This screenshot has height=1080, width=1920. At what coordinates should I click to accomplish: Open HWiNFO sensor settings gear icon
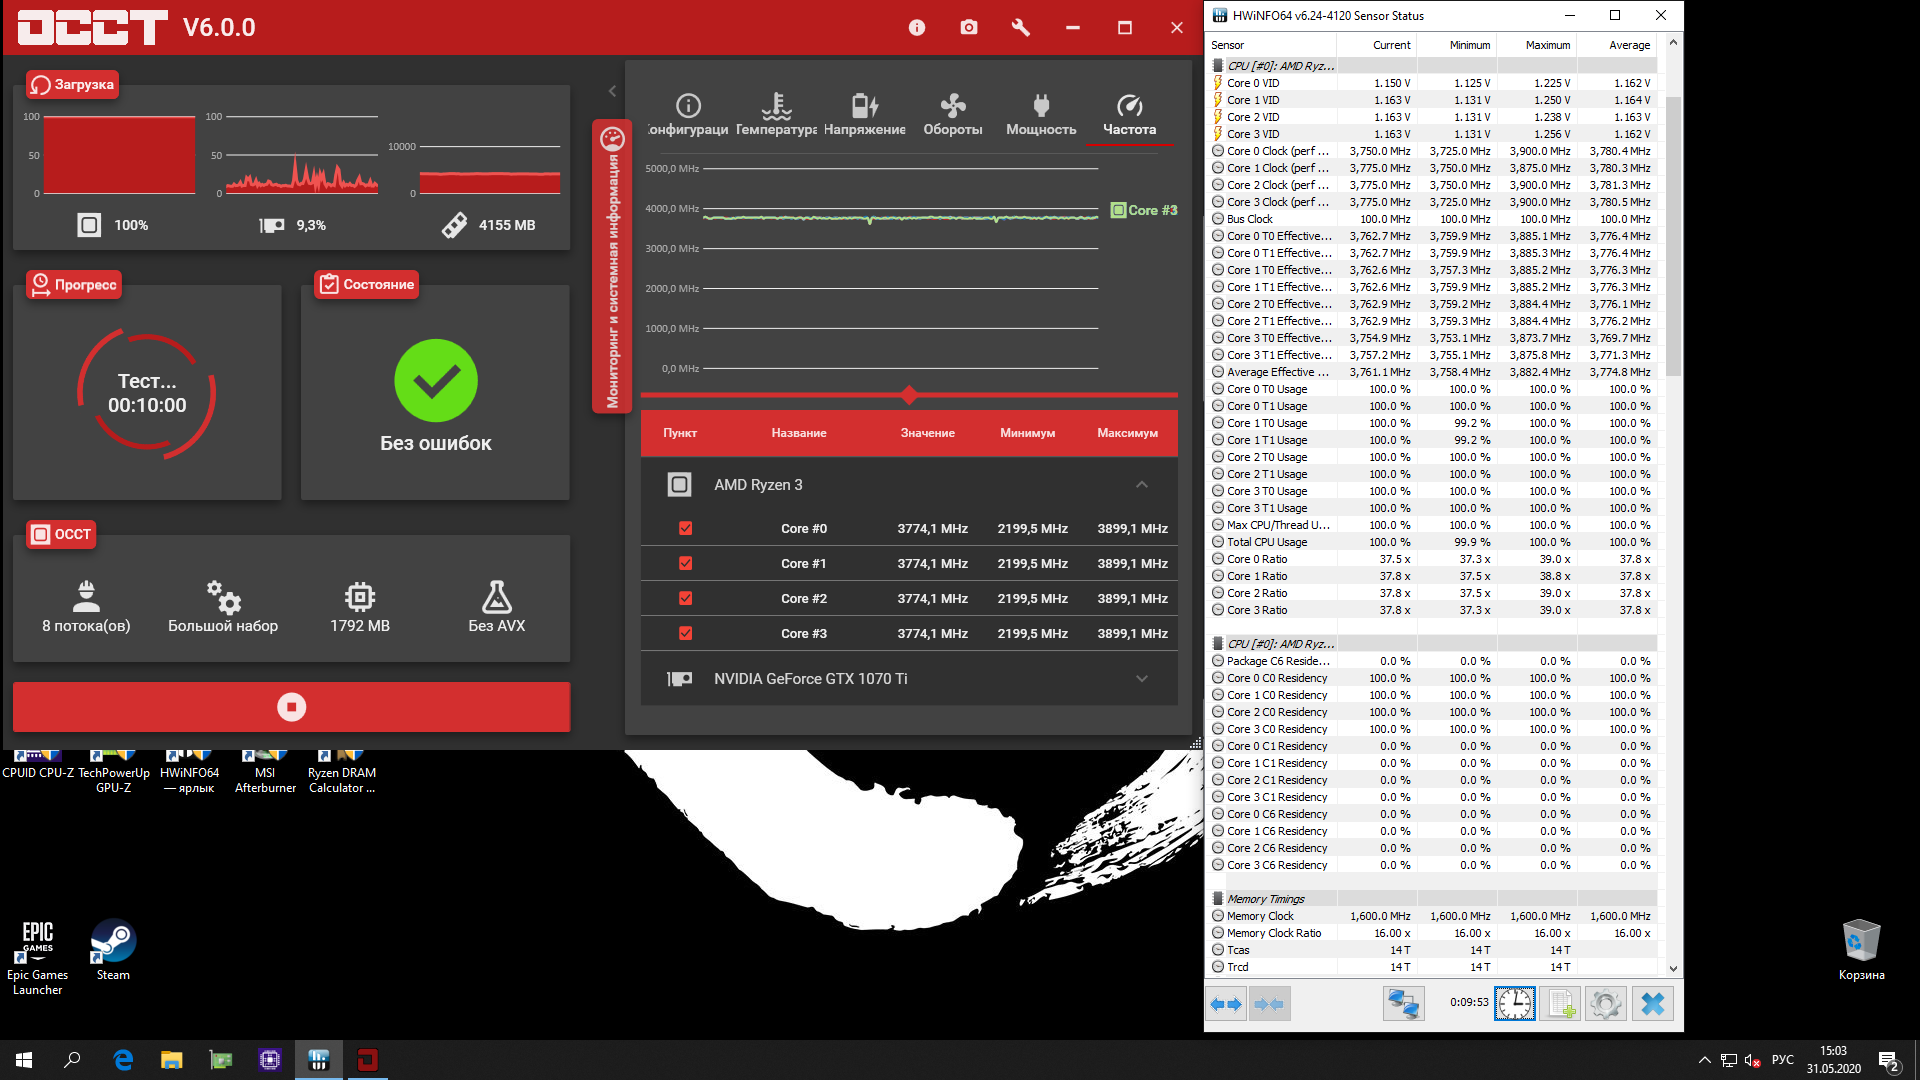coord(1605,1003)
